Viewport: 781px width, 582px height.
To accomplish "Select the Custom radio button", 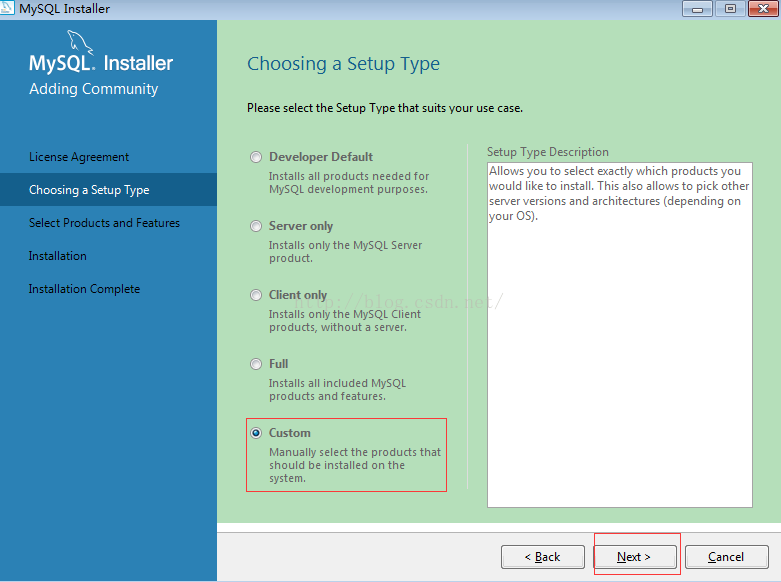I will click(257, 433).
